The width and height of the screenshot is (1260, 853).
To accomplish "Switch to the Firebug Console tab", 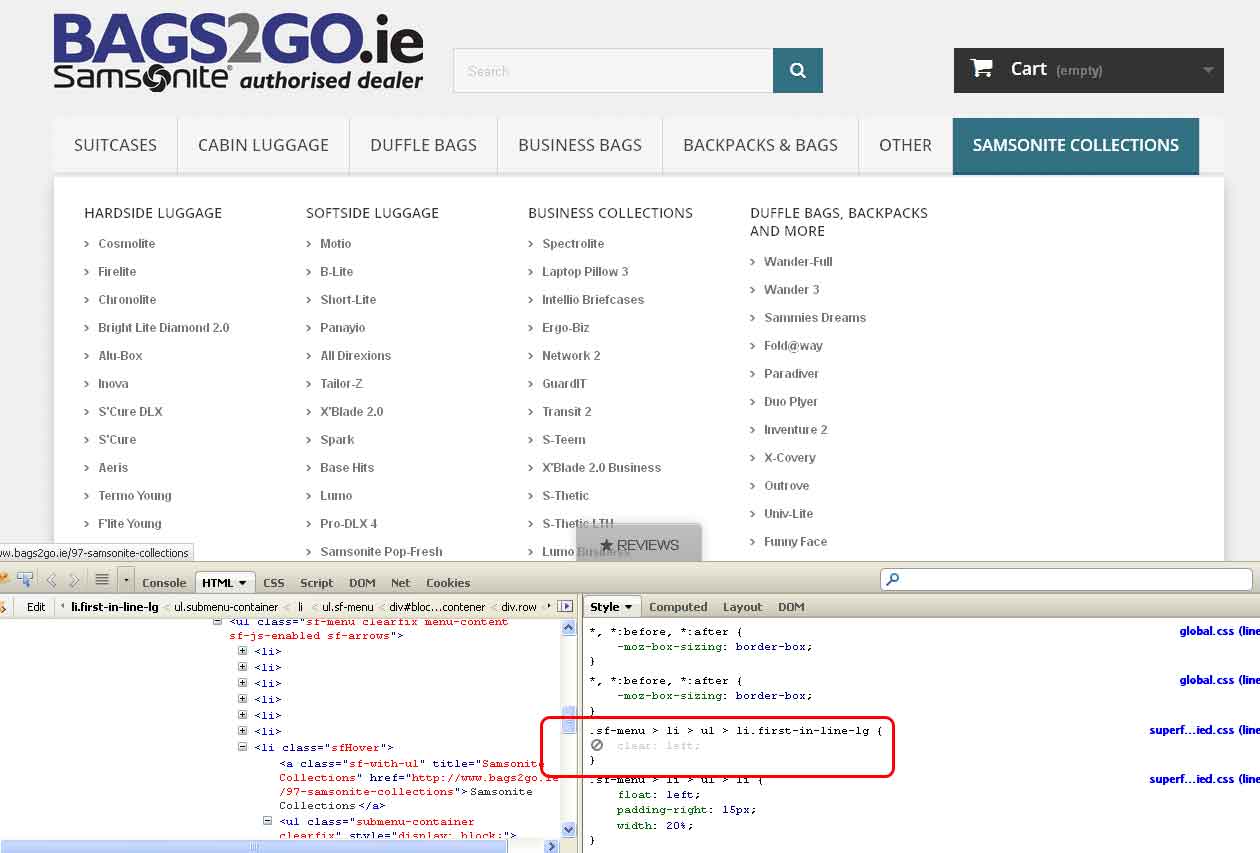I will (x=164, y=583).
